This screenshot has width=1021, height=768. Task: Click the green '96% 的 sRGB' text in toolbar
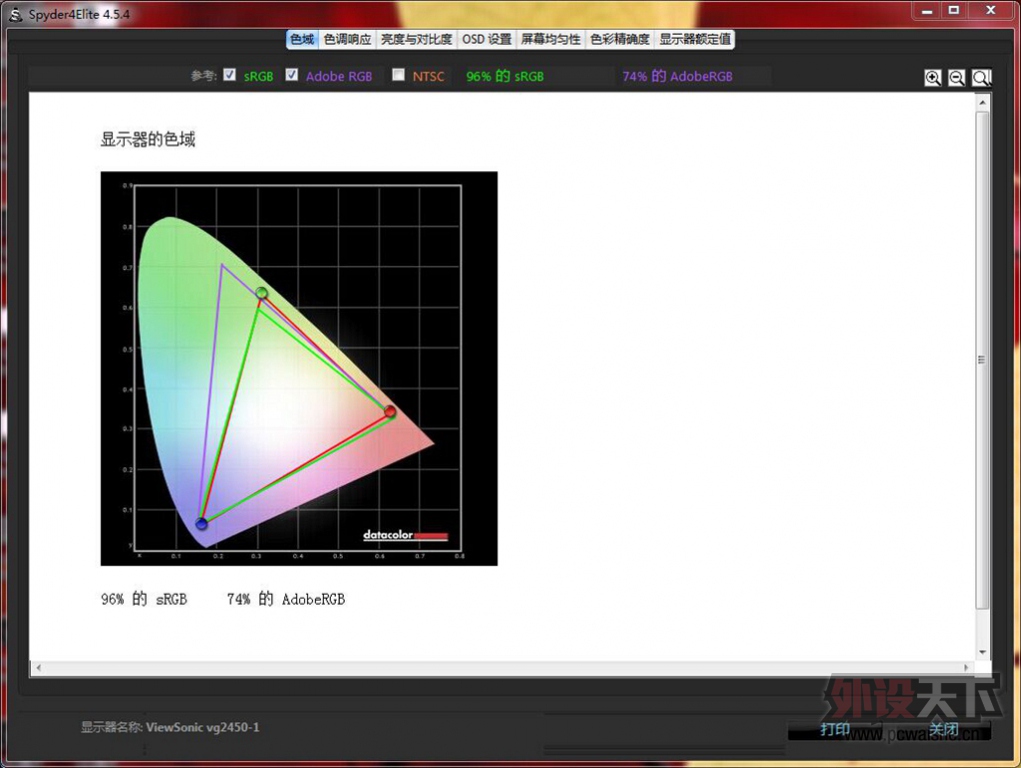(505, 76)
